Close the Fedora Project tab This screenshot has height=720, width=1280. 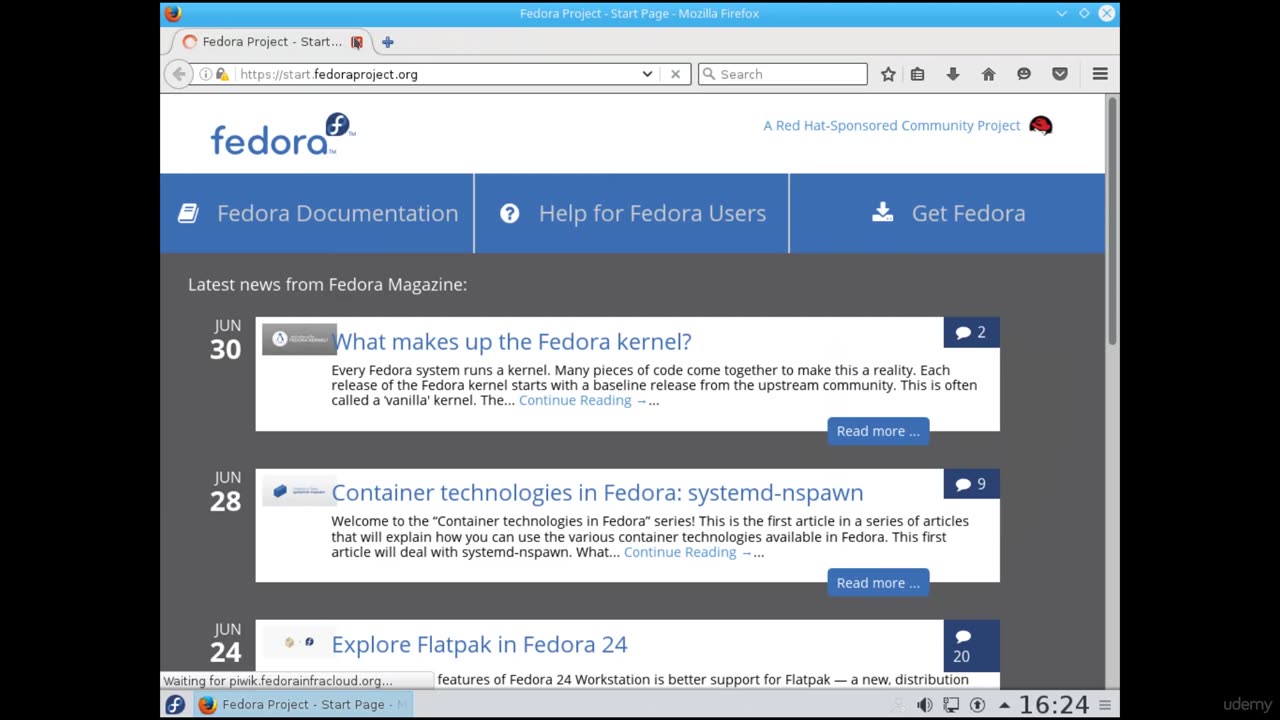pyautogui.click(x=356, y=42)
